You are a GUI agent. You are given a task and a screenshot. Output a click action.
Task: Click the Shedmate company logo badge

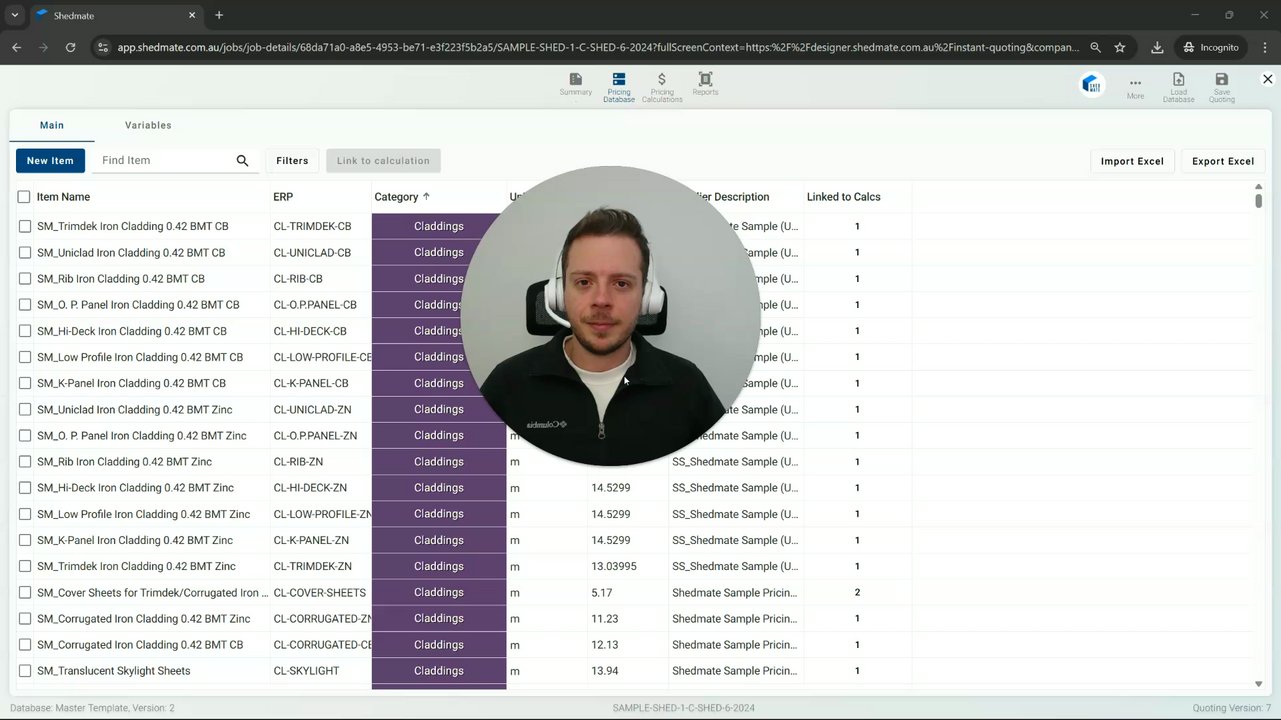[x=1091, y=84]
